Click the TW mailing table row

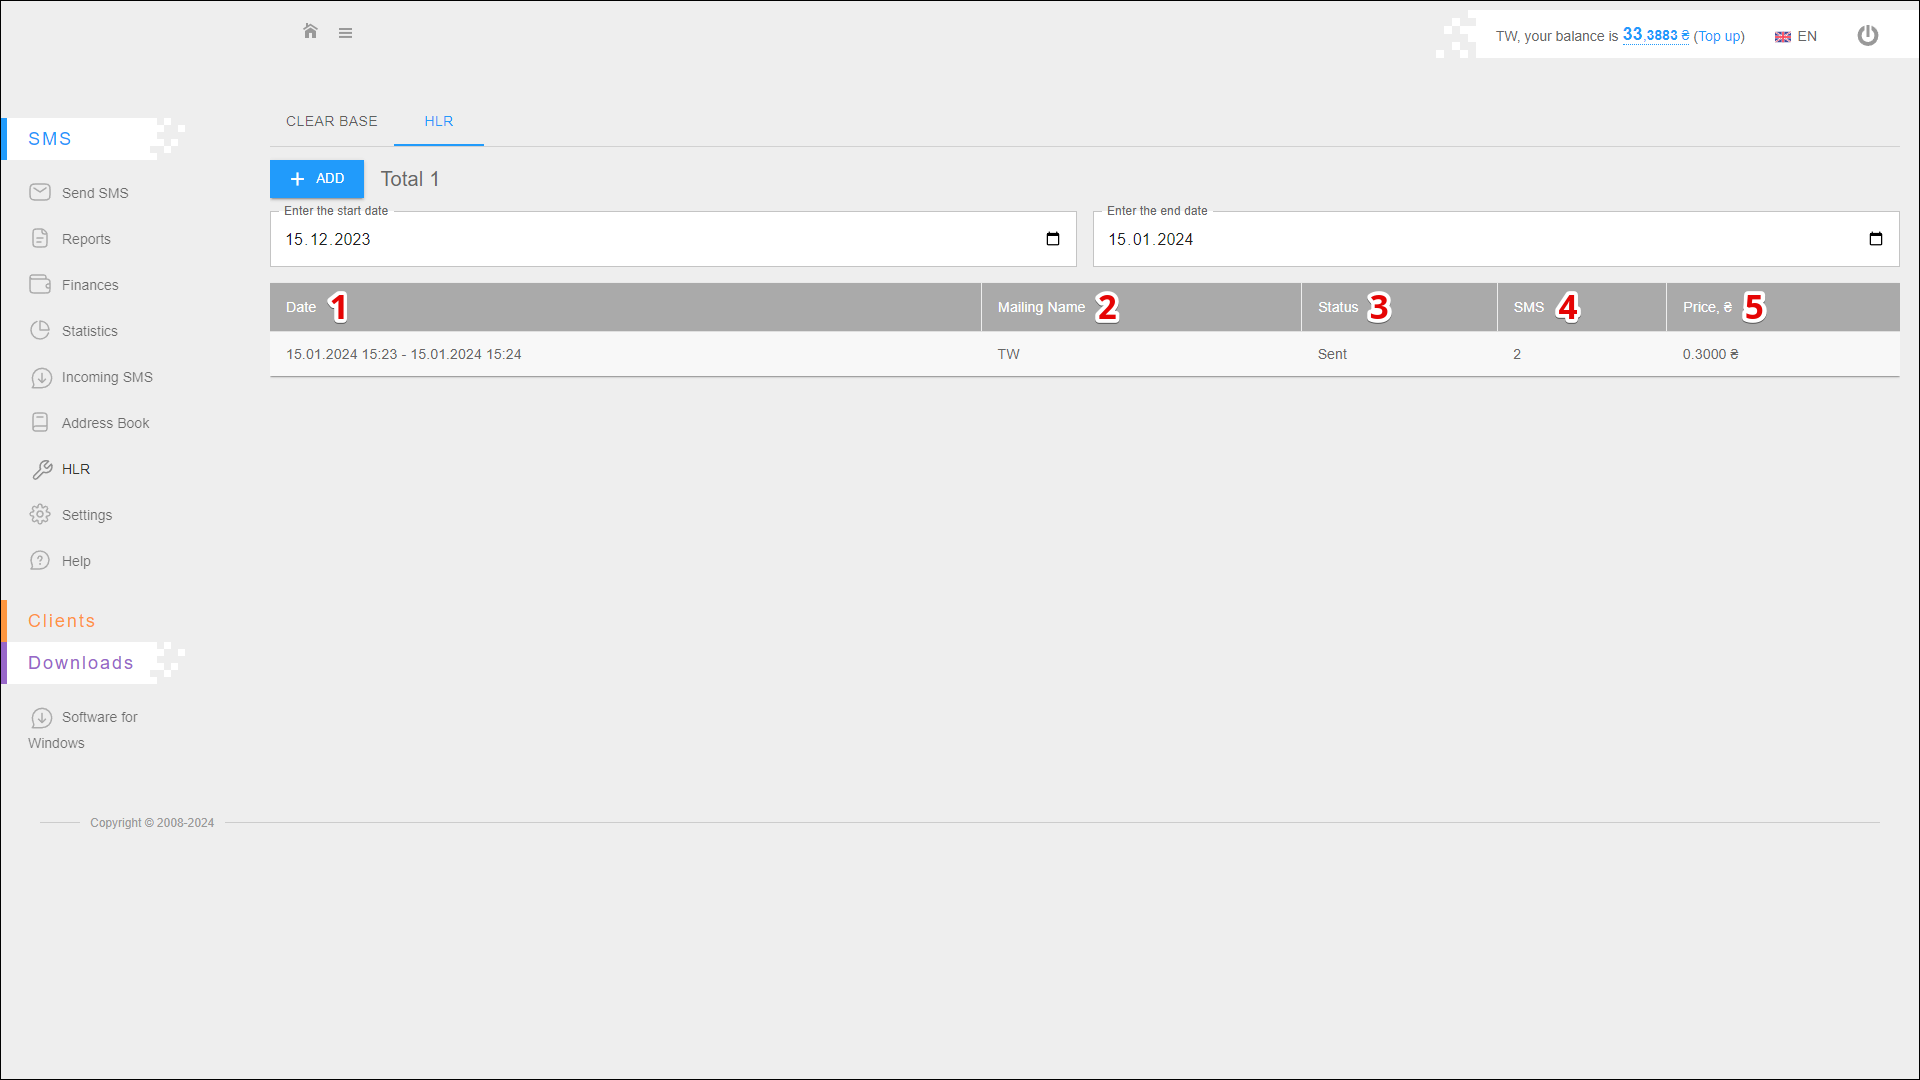point(1008,354)
